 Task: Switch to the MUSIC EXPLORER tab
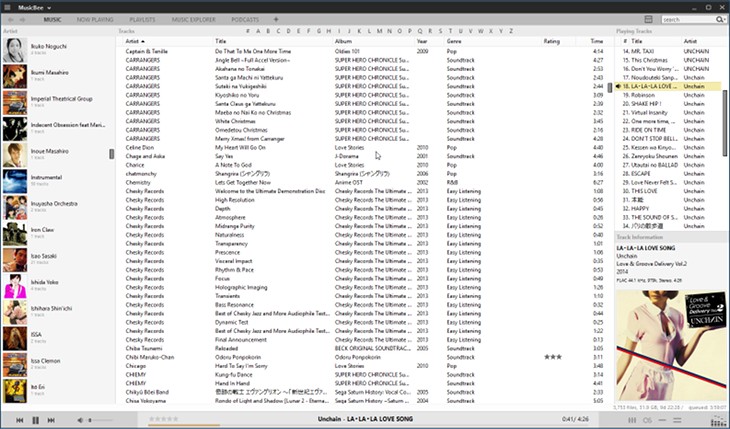click(193, 20)
